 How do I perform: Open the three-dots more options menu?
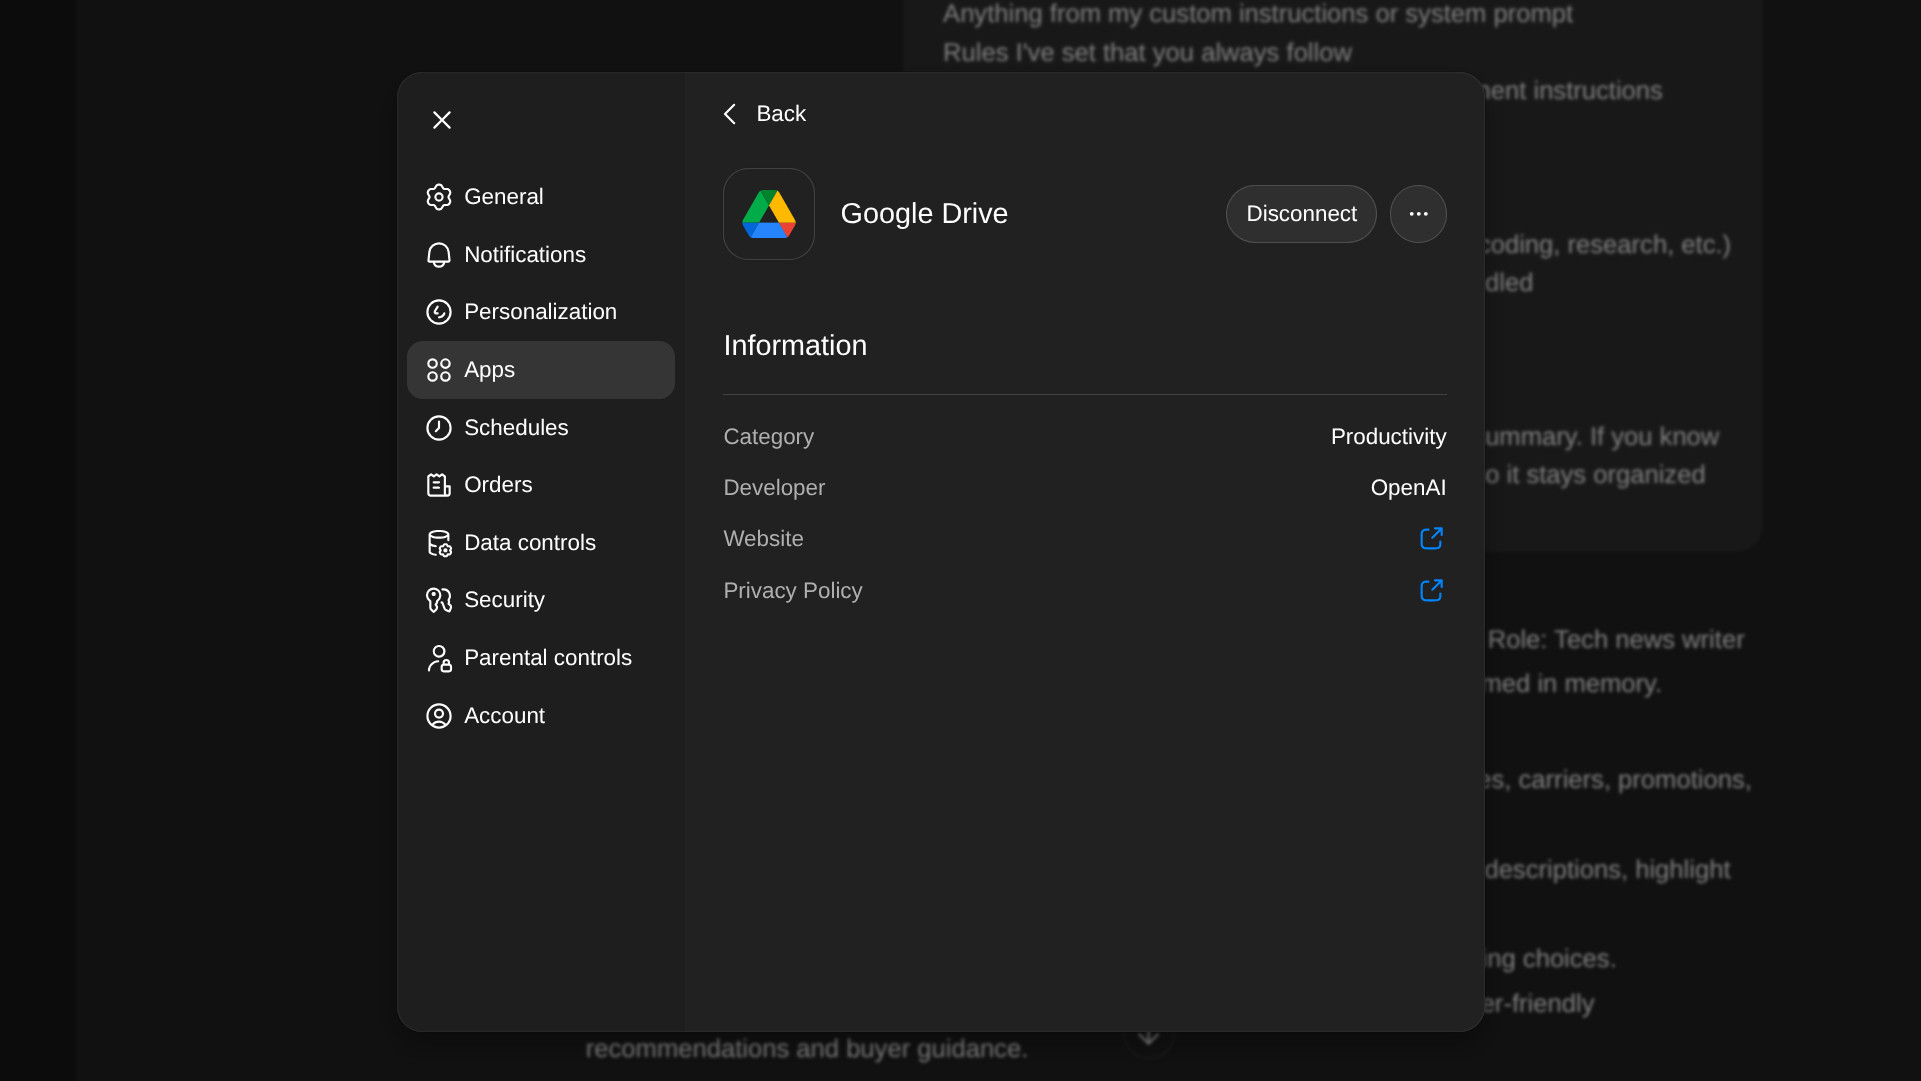[x=1417, y=214]
